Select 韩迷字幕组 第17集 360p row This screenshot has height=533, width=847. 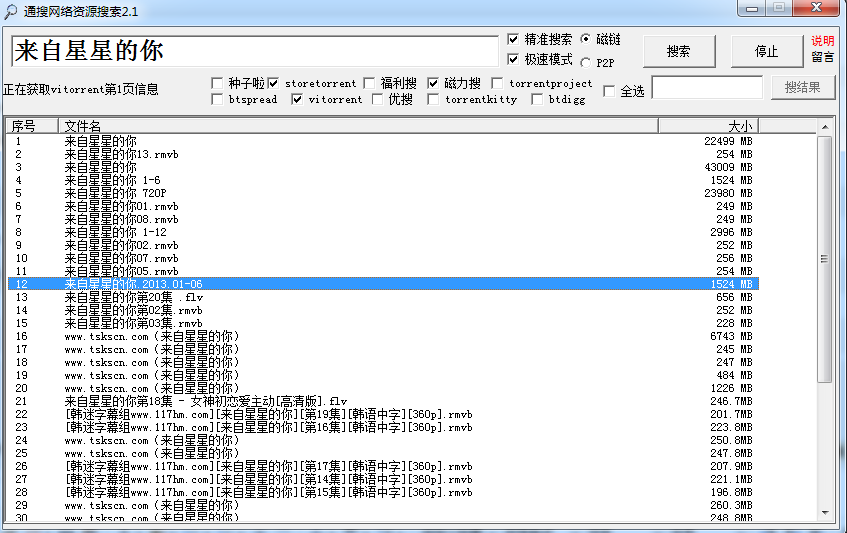383,466
